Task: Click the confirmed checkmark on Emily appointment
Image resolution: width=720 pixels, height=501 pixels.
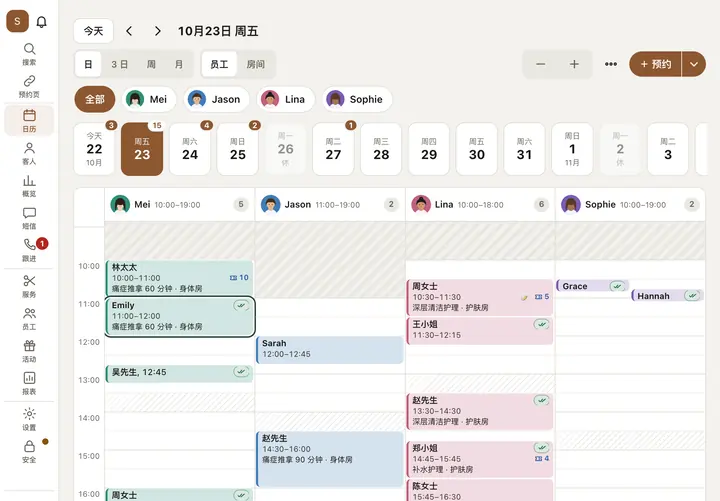Action: tap(241, 305)
